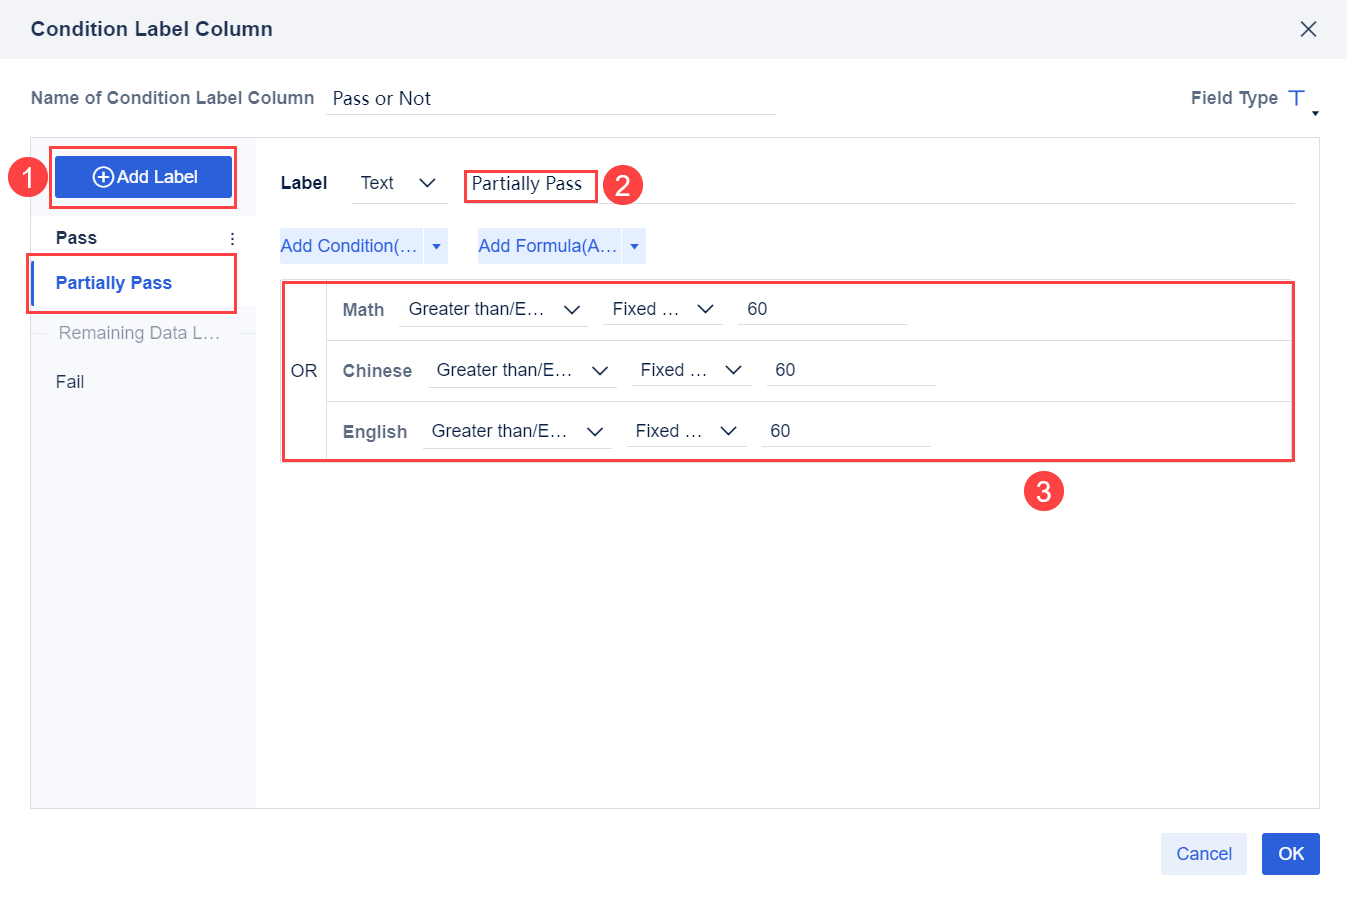The width and height of the screenshot is (1347, 898).
Task: Select the Pass label entry
Action: point(75,237)
